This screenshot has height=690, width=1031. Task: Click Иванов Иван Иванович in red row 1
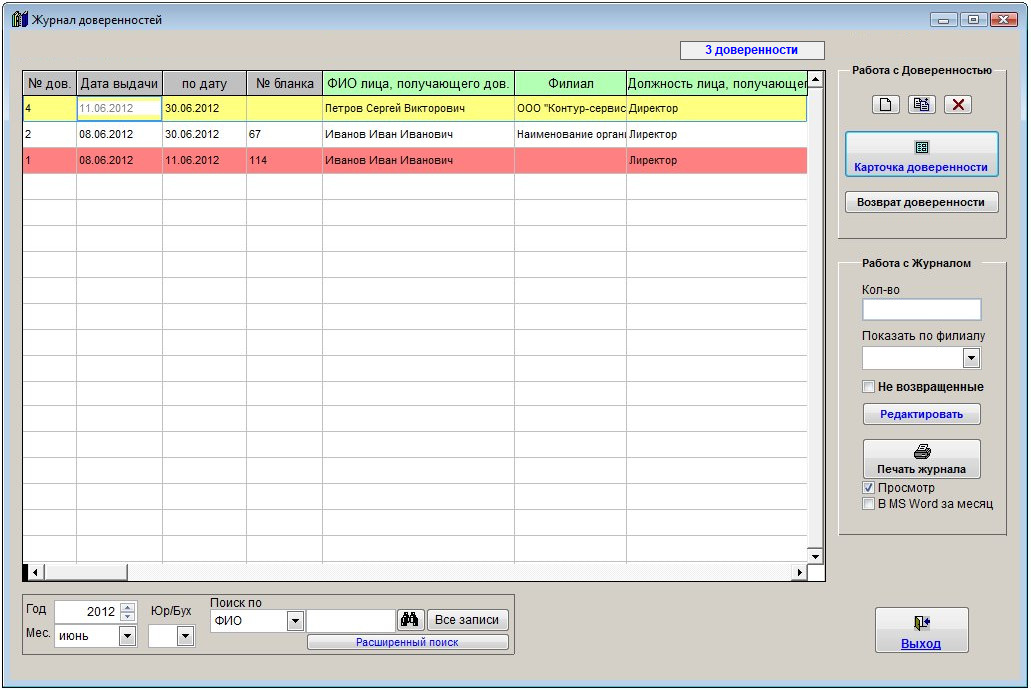tap(418, 160)
